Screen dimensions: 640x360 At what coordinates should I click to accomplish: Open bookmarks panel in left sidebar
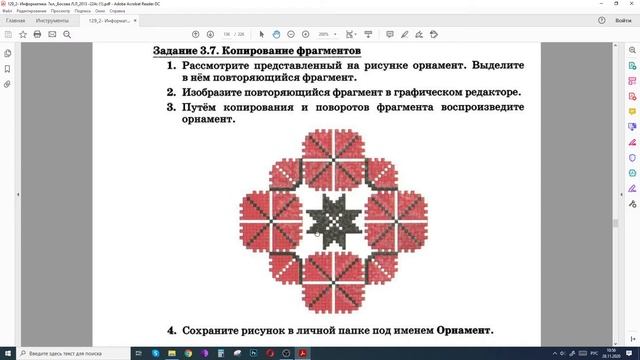[x=7, y=69]
